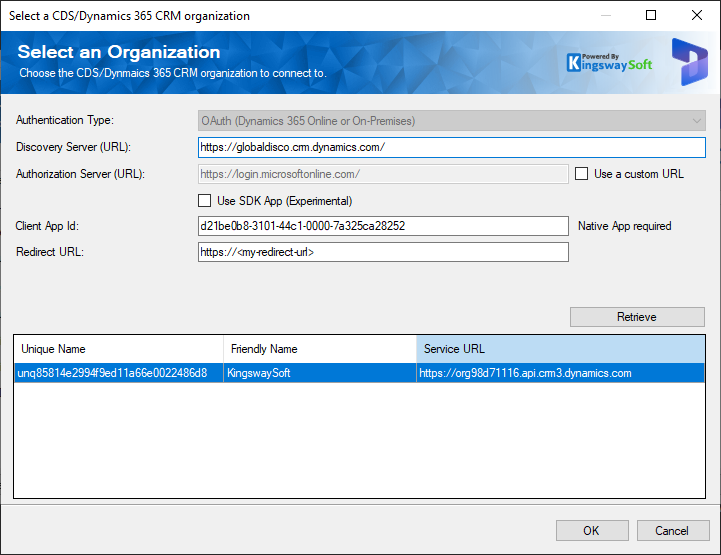Click the KingswaySoft logo in header
Viewport: 721px width, 555px height.
pos(609,62)
